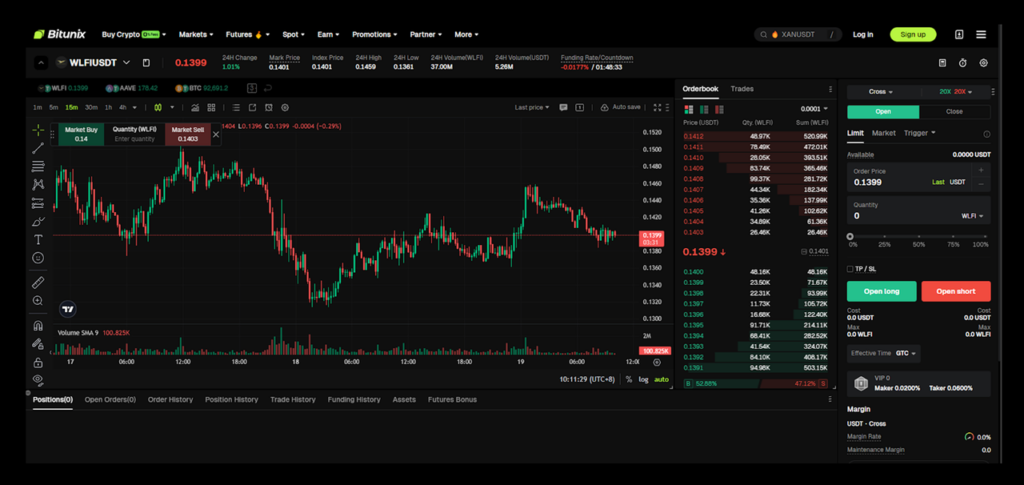
Task: Toggle lock all drawing tools
Action: [38, 362]
